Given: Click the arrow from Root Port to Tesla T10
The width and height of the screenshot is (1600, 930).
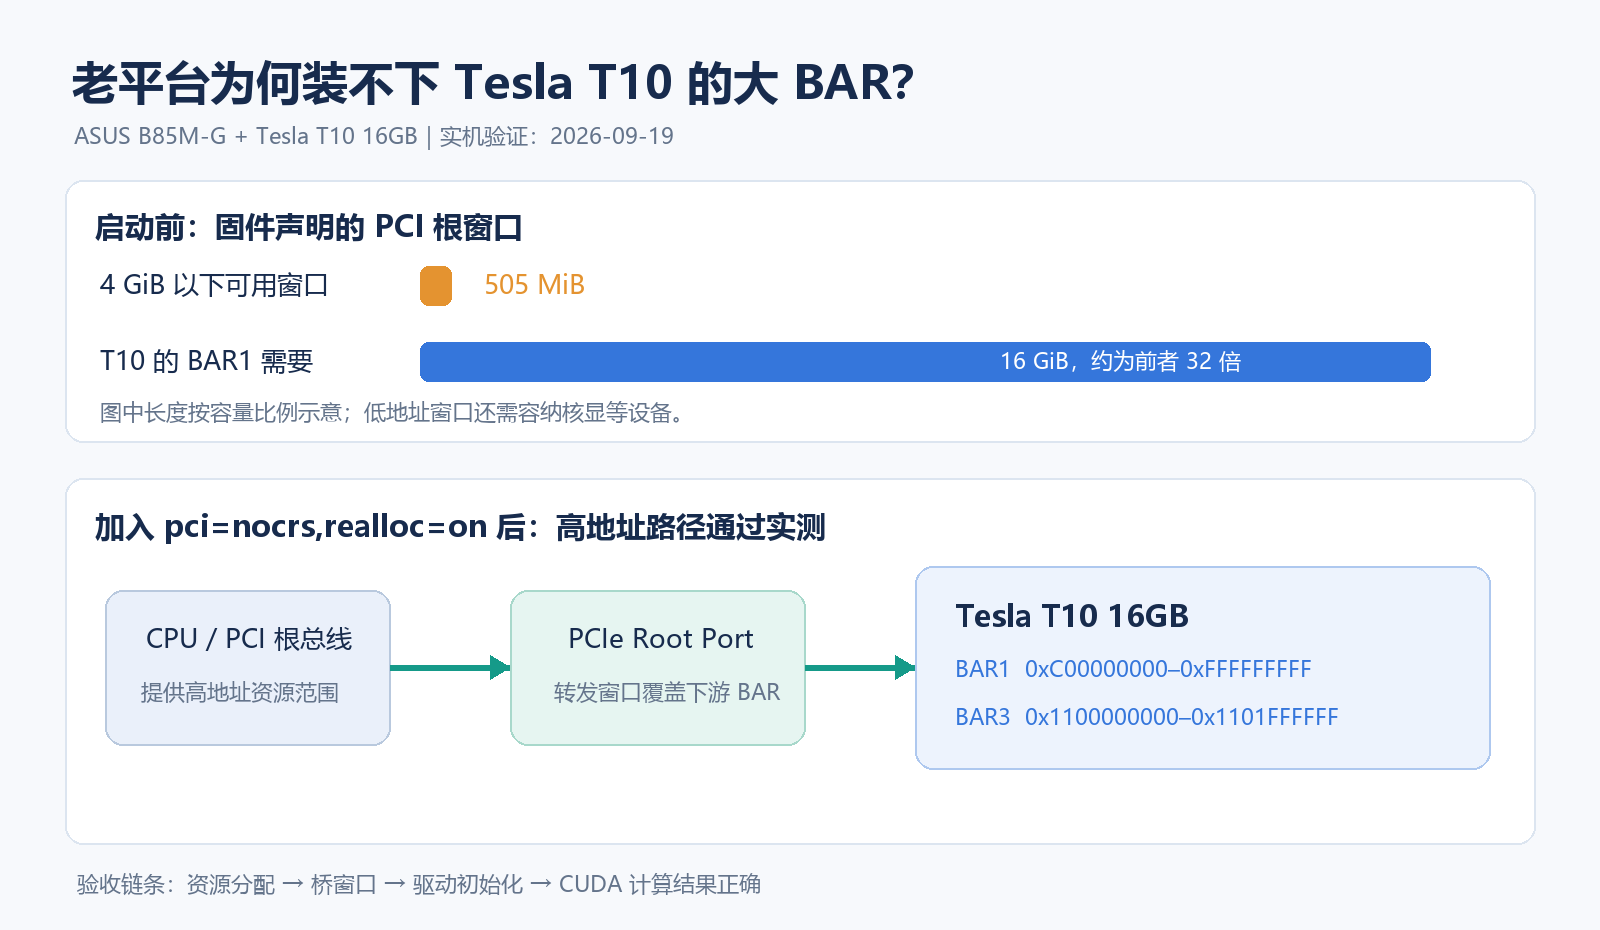Looking at the screenshot, I should pyautogui.click(x=860, y=668).
